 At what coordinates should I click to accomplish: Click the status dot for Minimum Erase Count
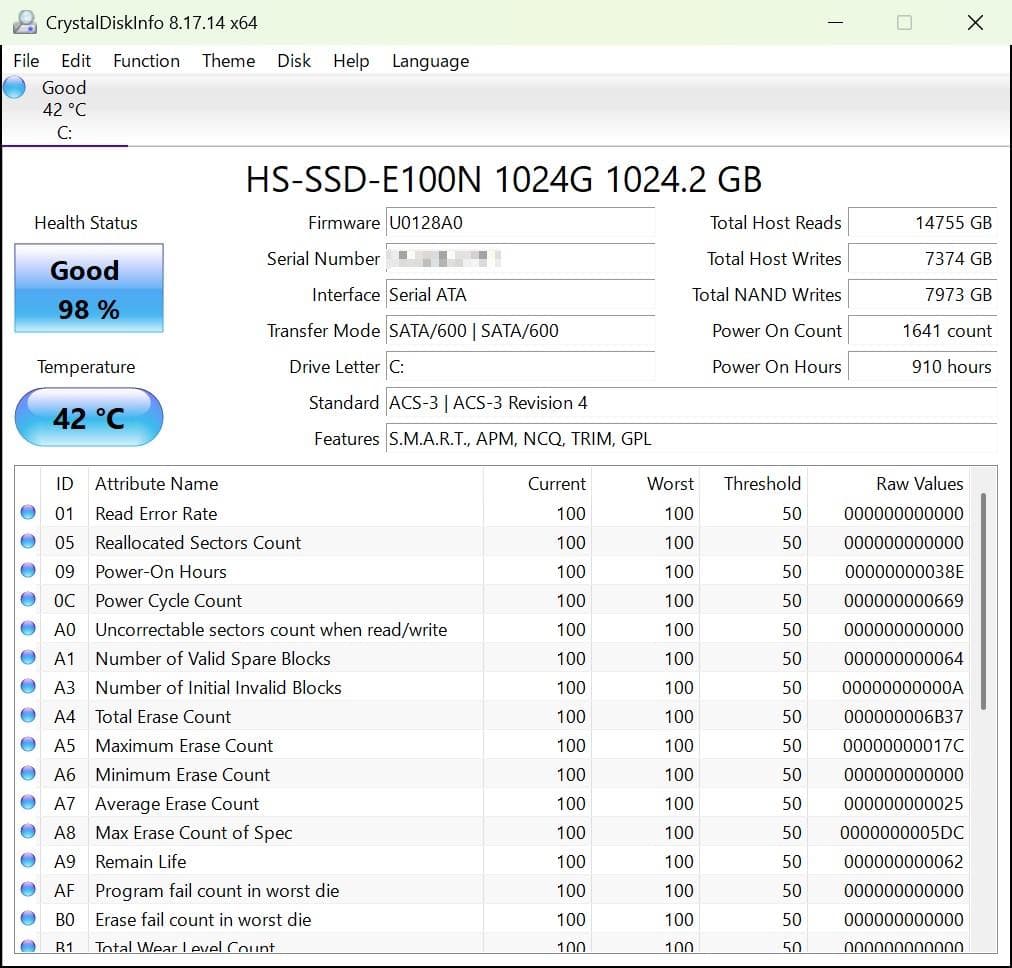click(28, 774)
